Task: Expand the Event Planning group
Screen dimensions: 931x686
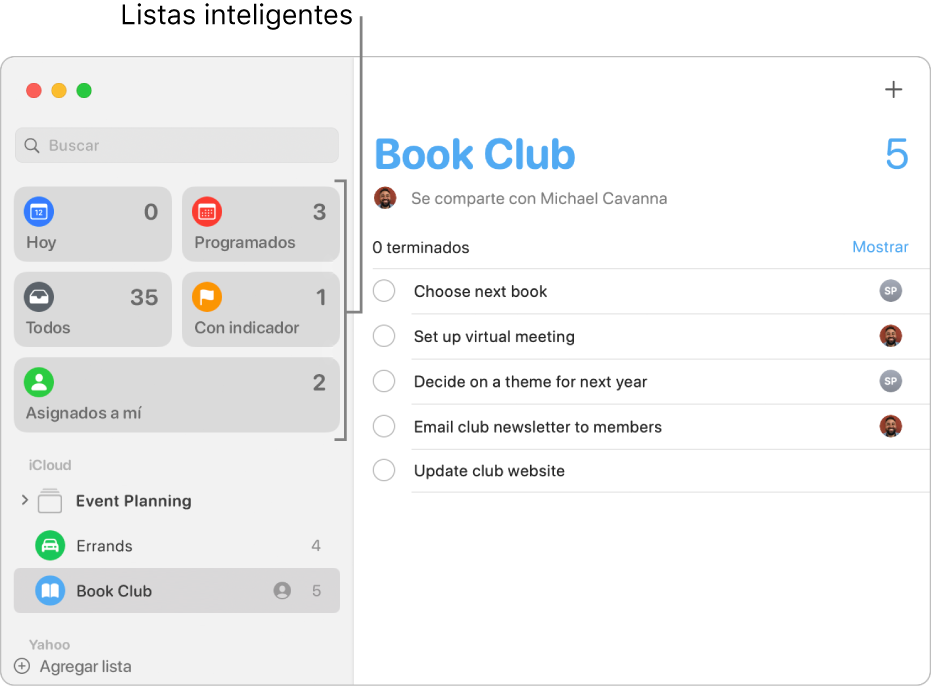Action: [x=24, y=501]
